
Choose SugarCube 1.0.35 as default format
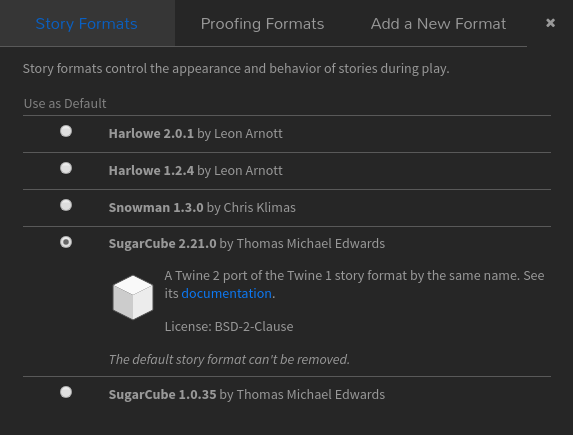pyautogui.click(x=66, y=392)
